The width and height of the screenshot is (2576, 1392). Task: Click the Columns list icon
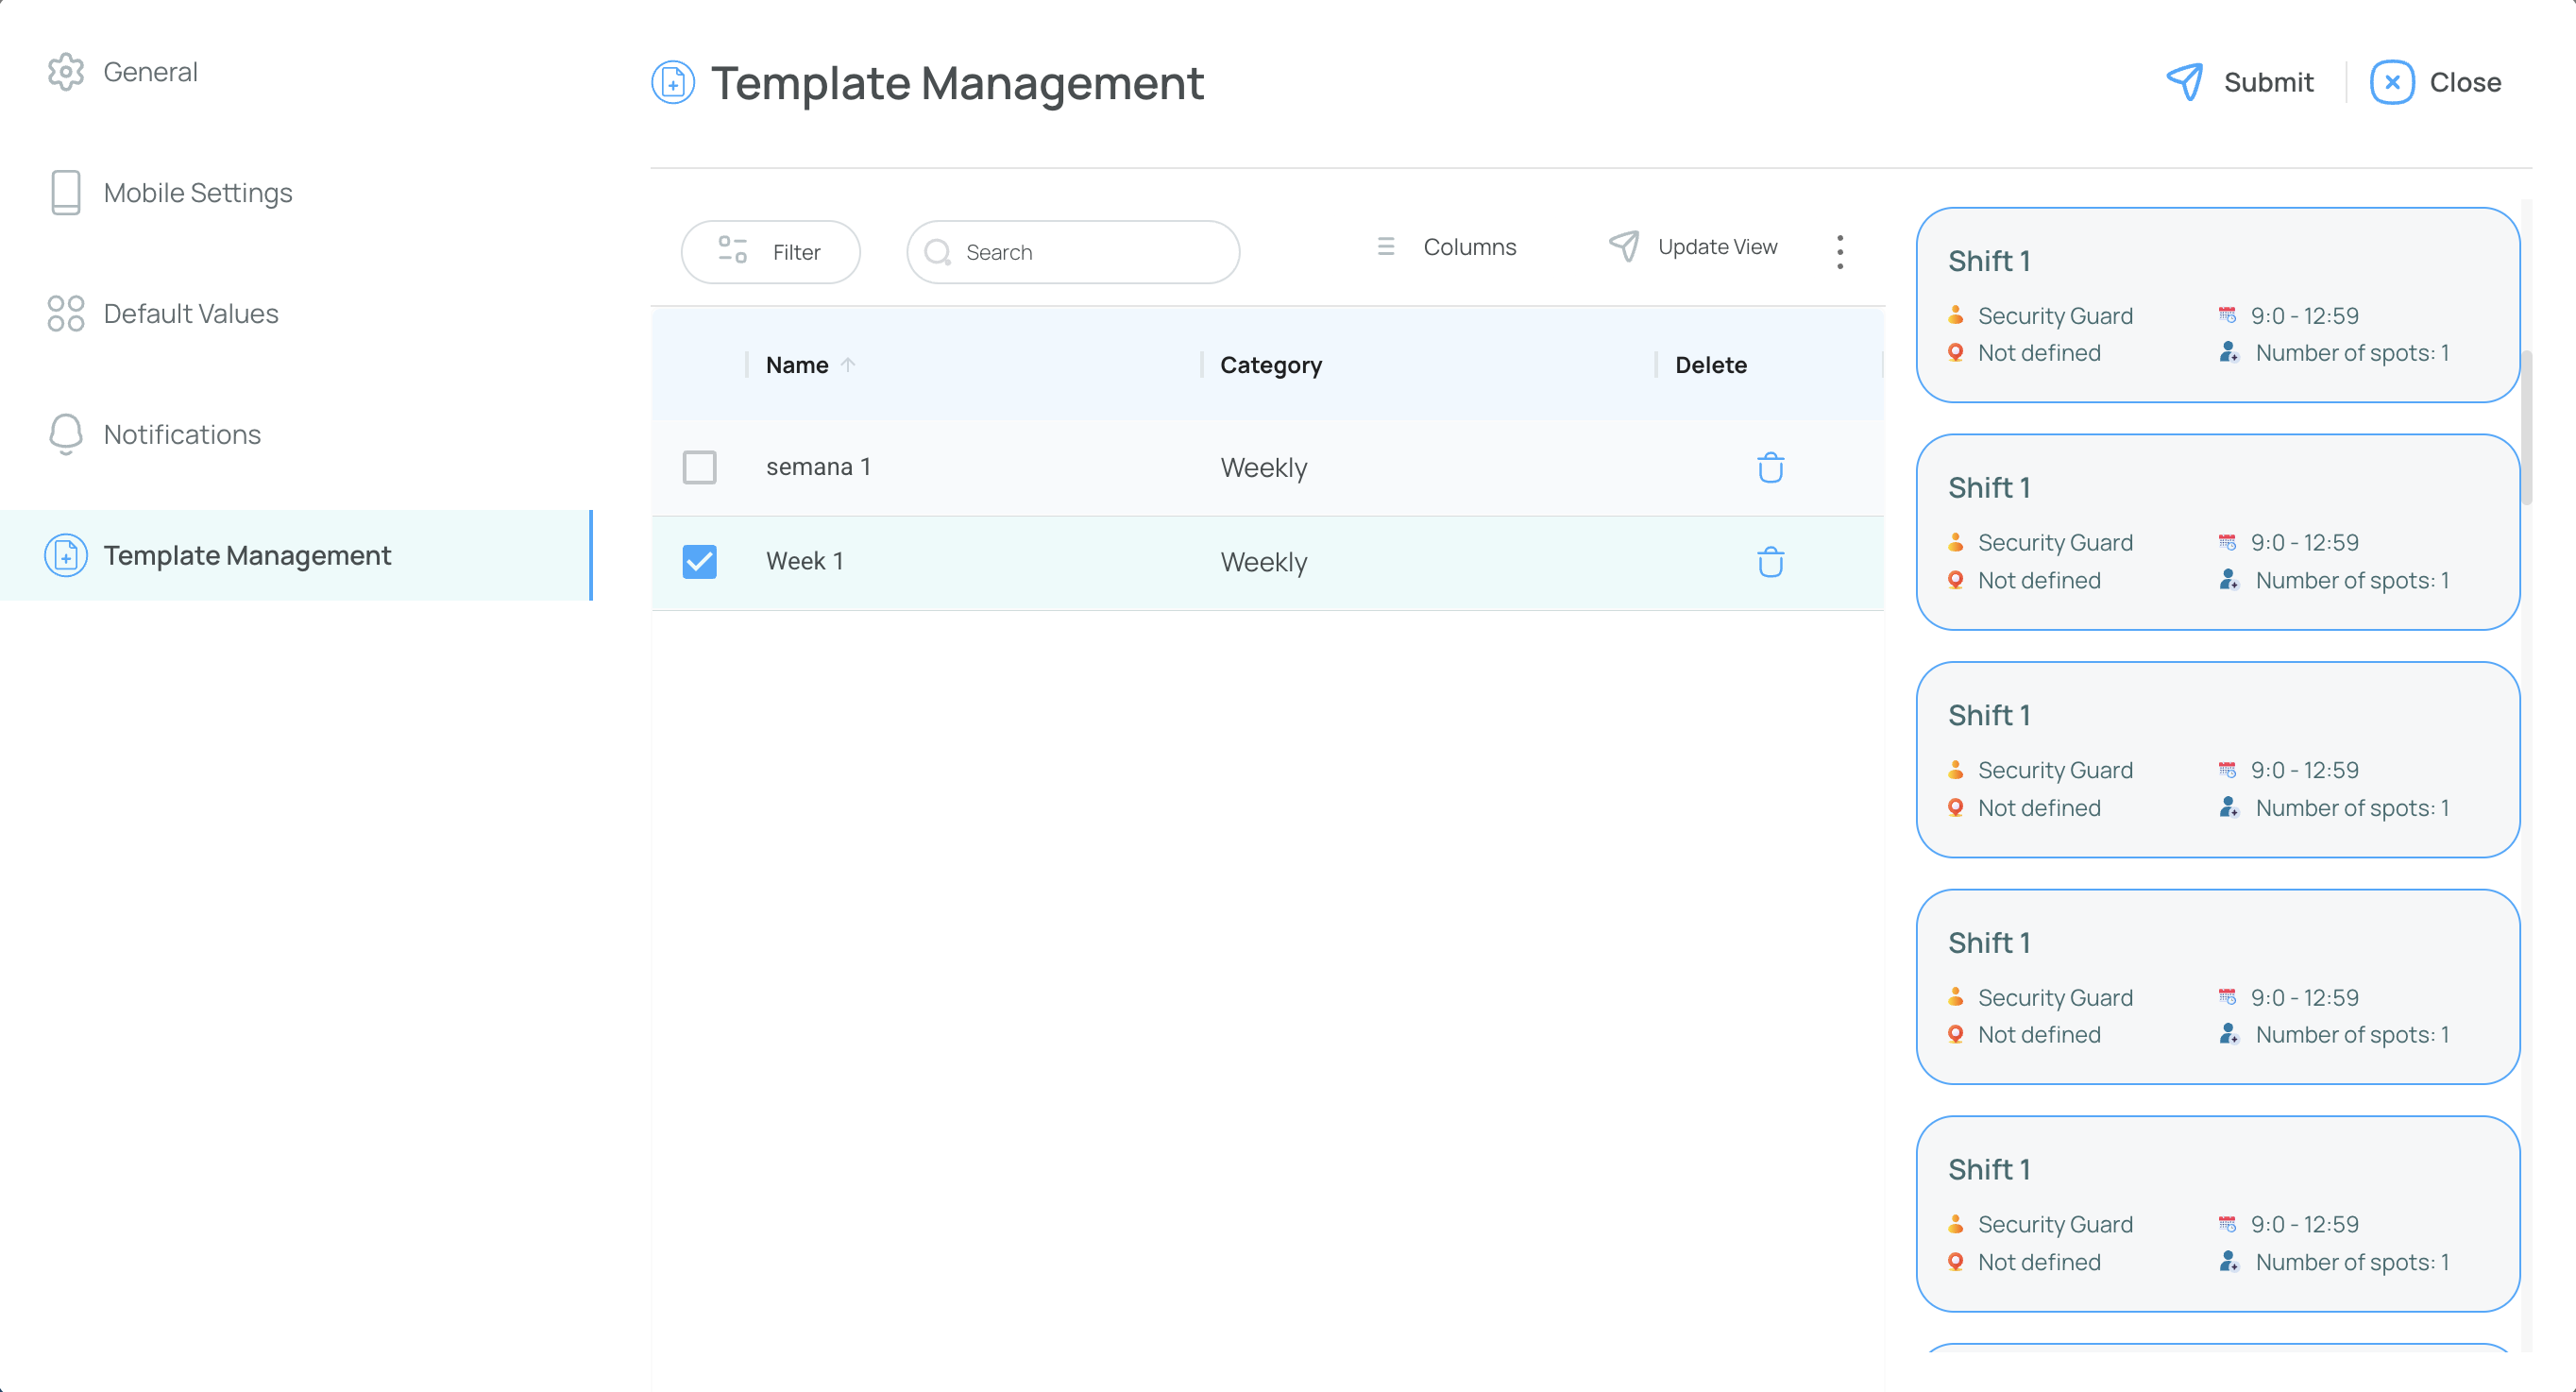click(x=1386, y=246)
